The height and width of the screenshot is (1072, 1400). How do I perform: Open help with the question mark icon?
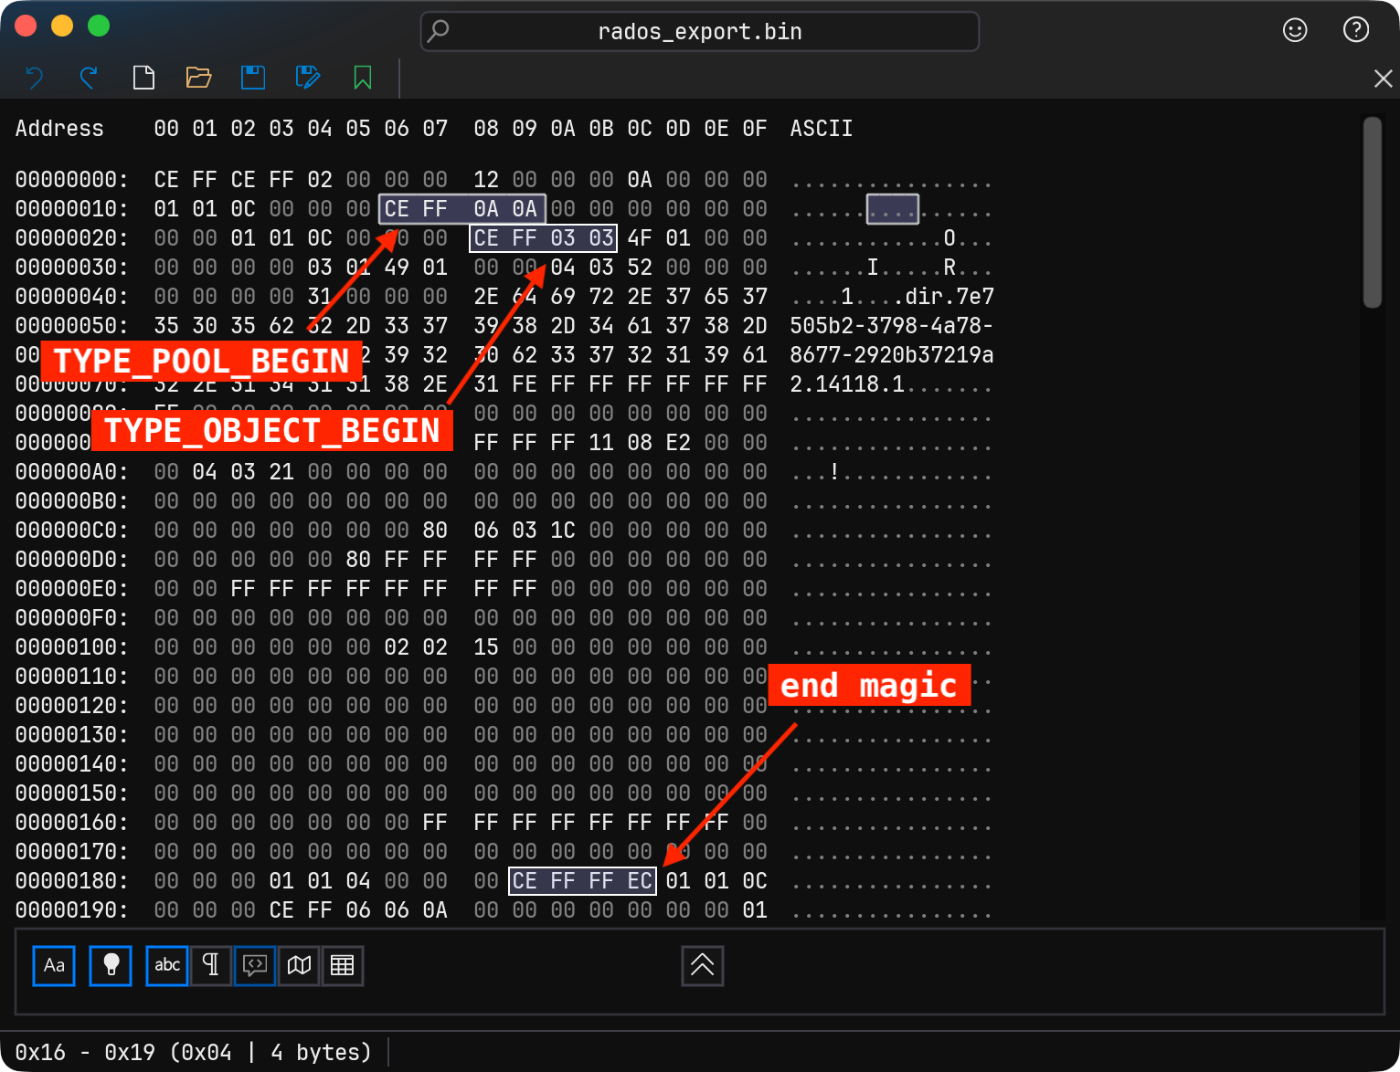click(x=1356, y=30)
